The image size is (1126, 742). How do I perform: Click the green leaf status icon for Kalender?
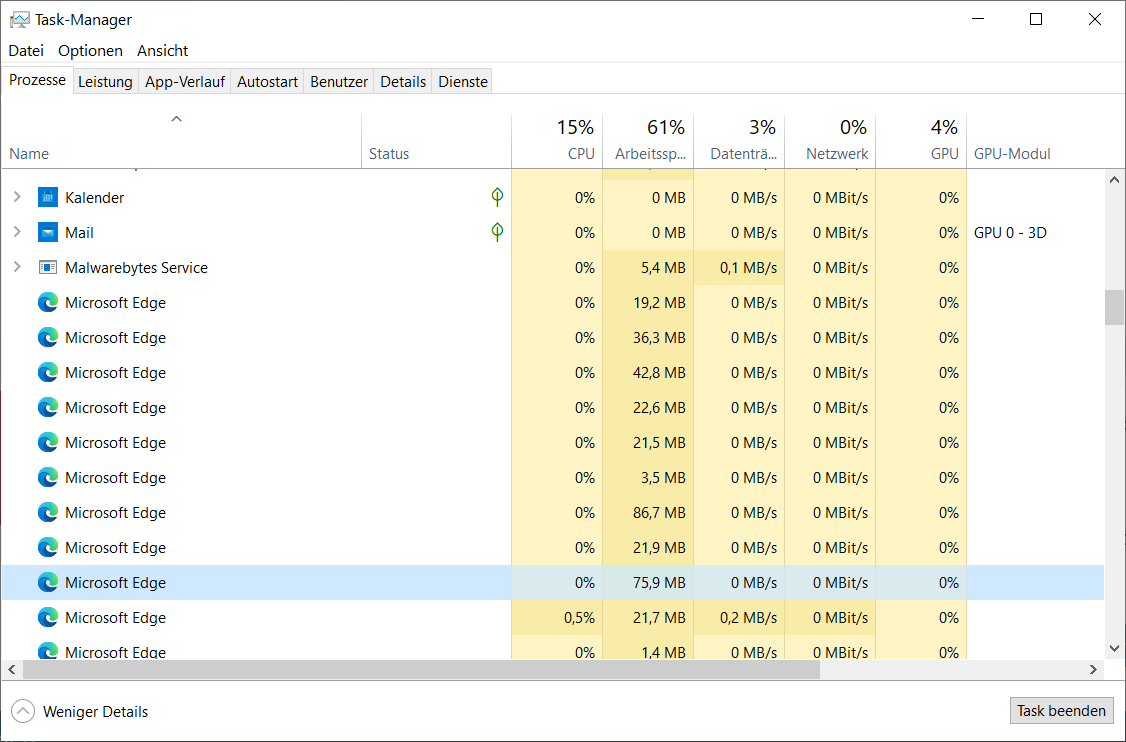tap(497, 196)
